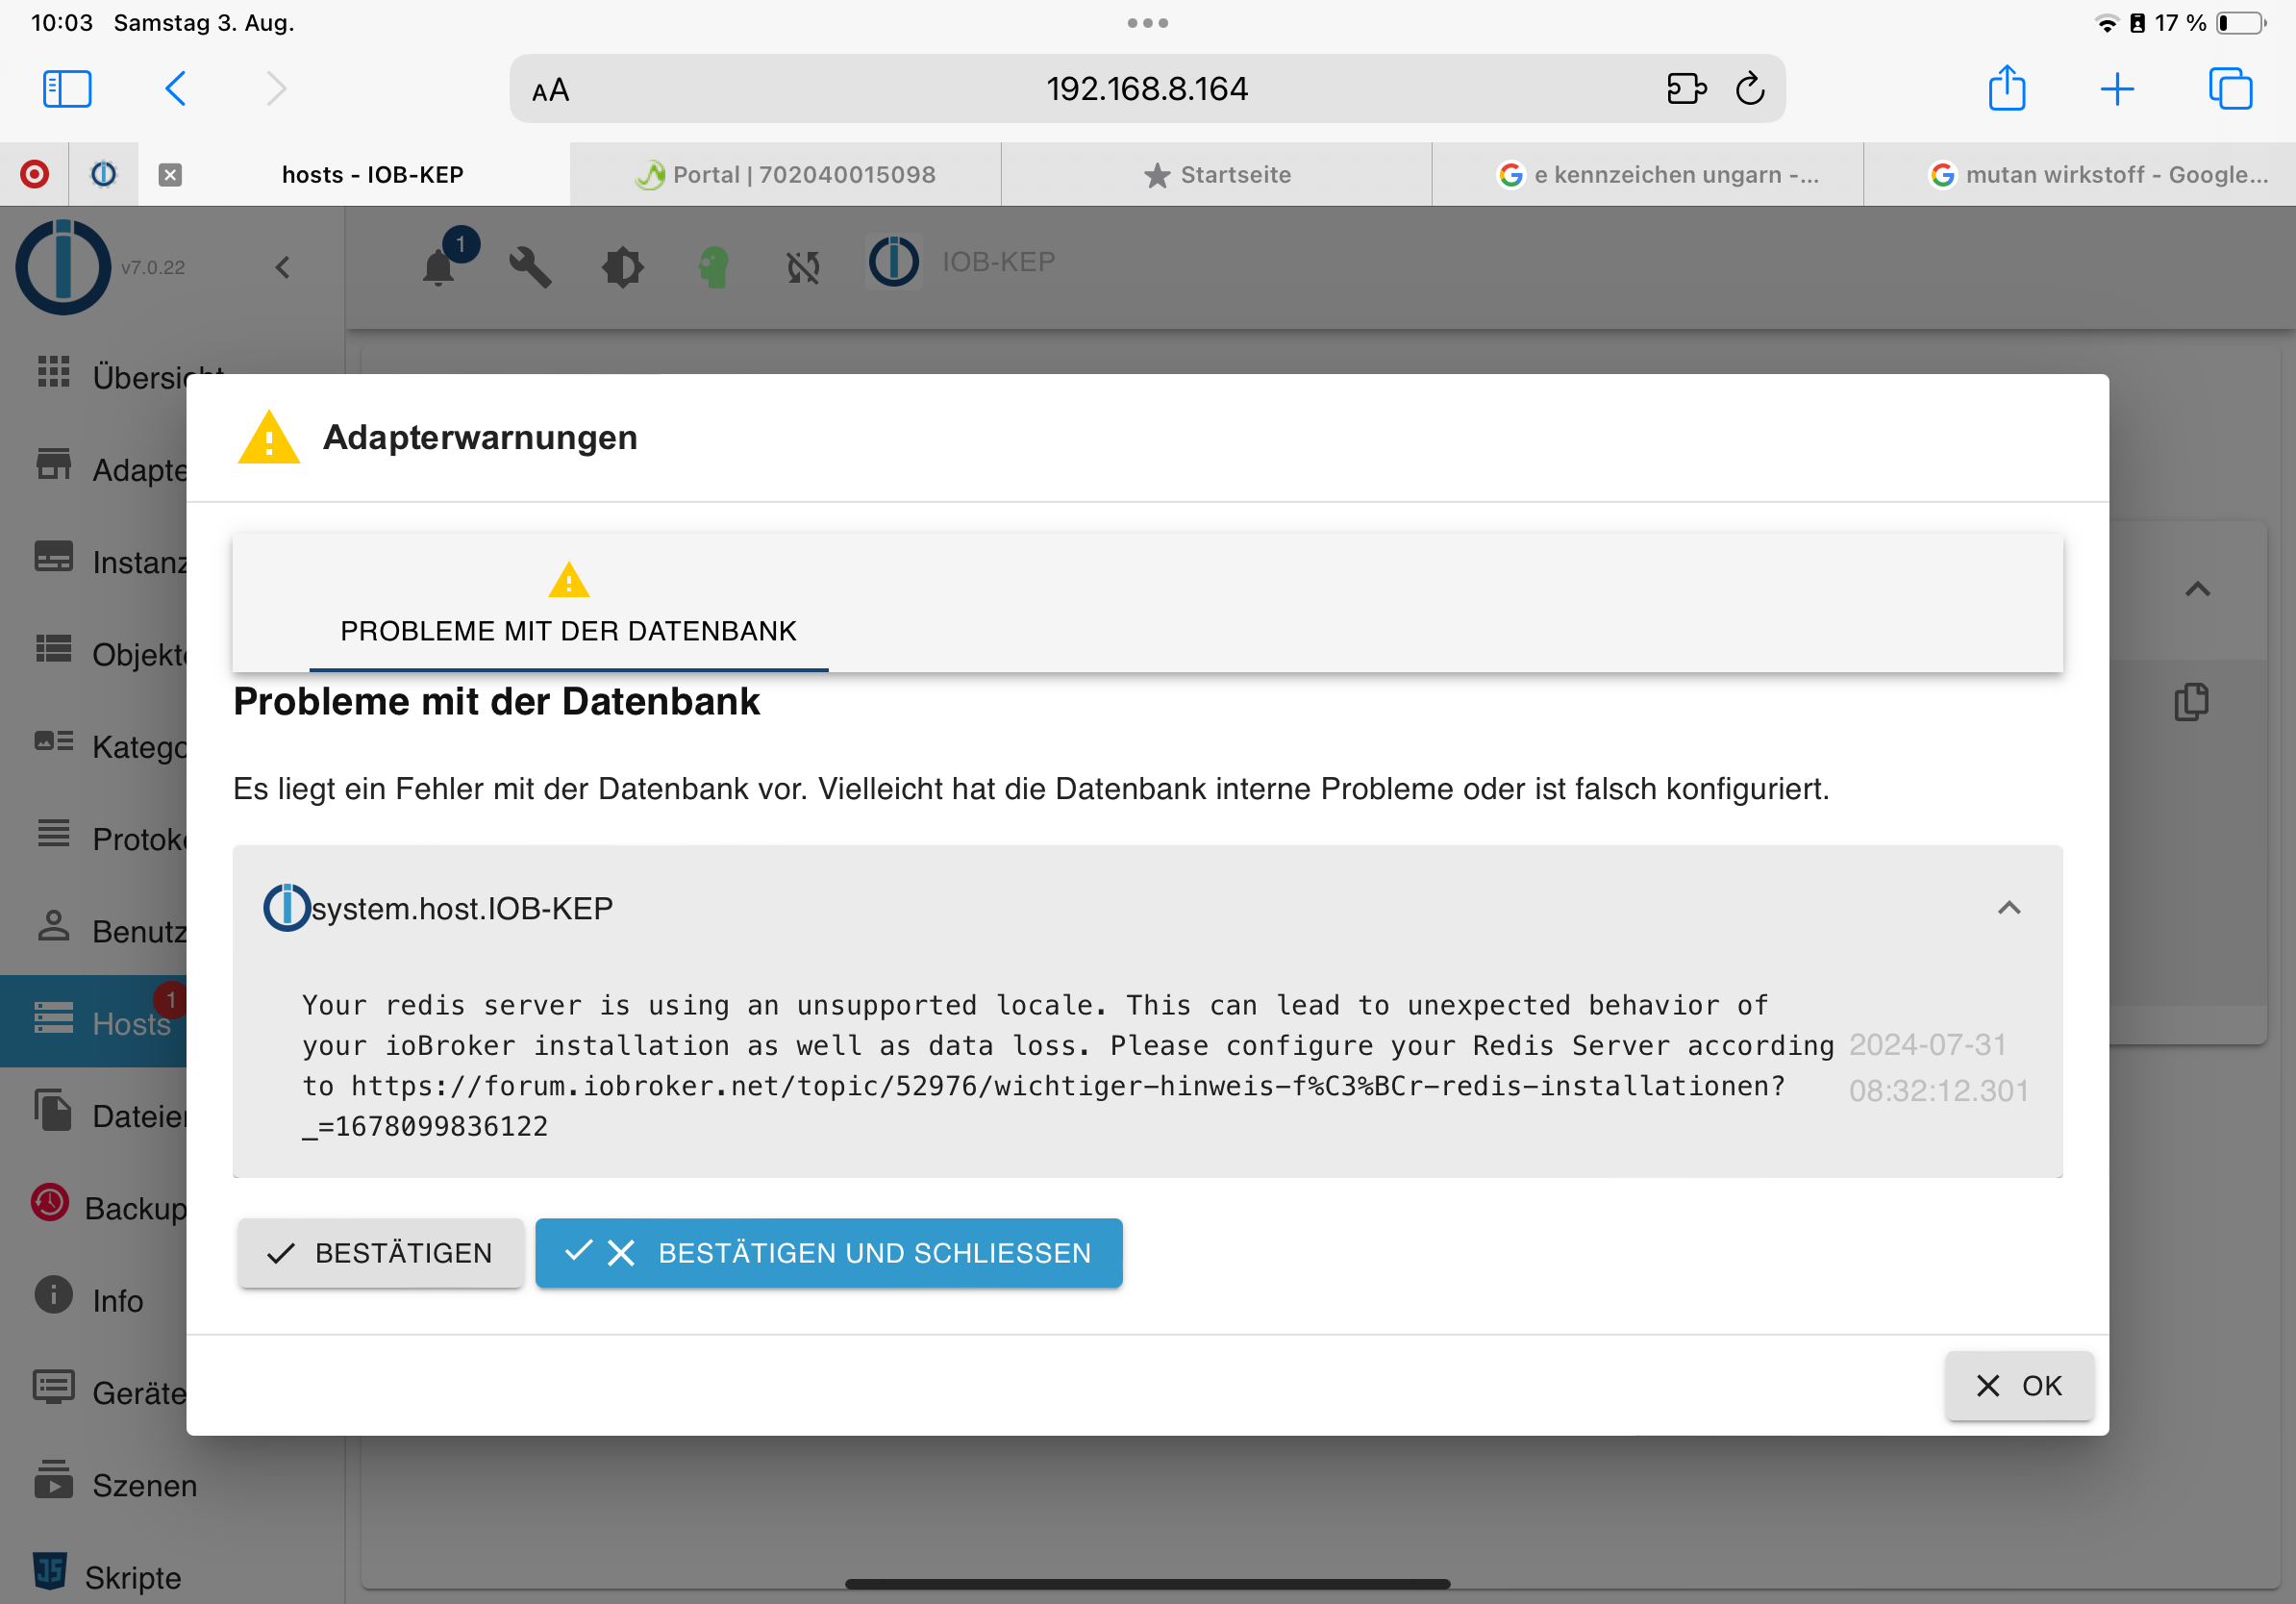Open Info in the sidebar

tap(116, 1300)
